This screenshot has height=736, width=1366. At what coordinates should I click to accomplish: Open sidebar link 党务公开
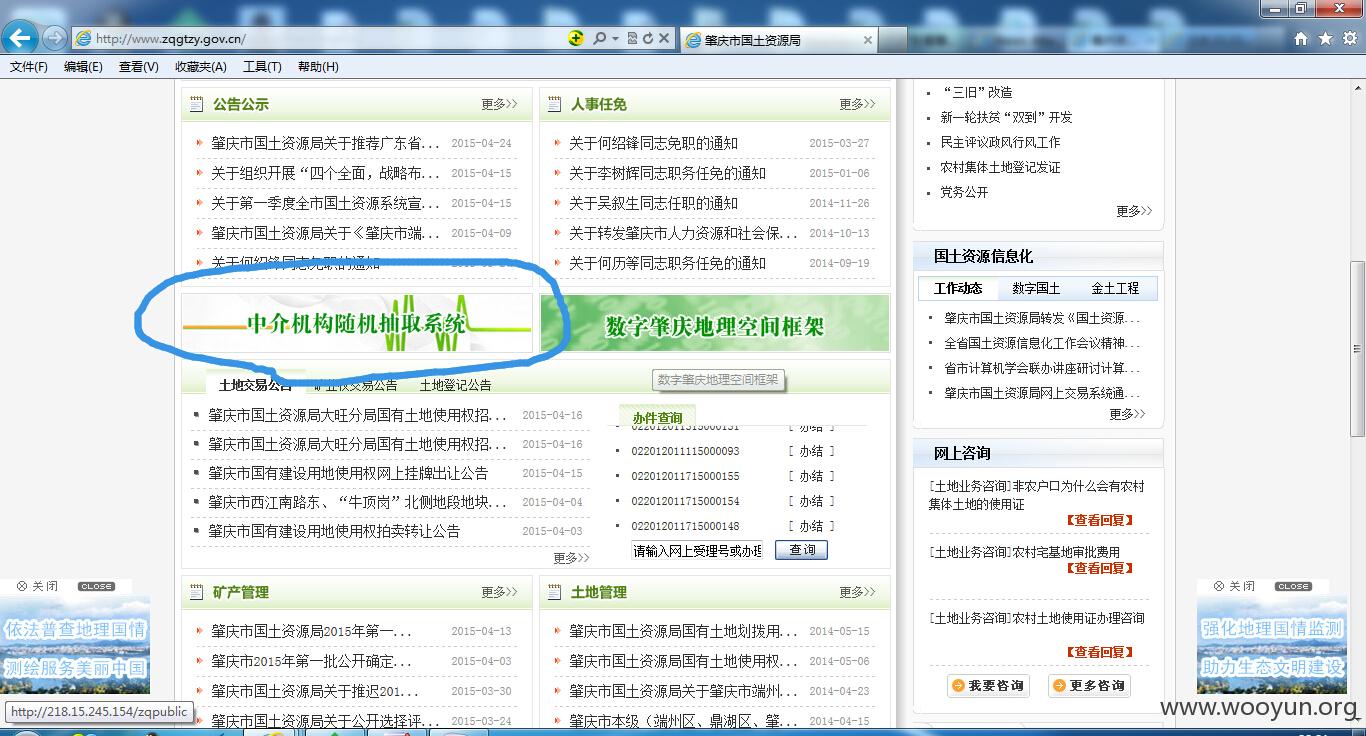click(x=964, y=192)
